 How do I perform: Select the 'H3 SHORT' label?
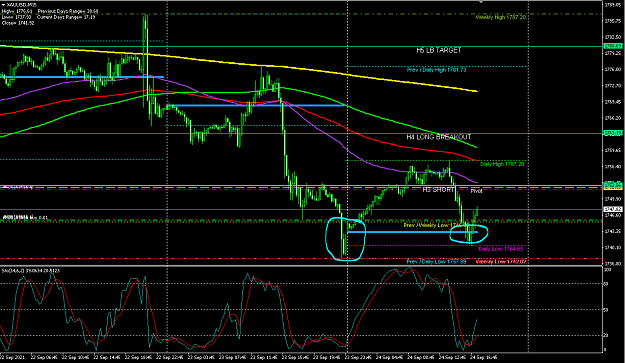pos(438,190)
